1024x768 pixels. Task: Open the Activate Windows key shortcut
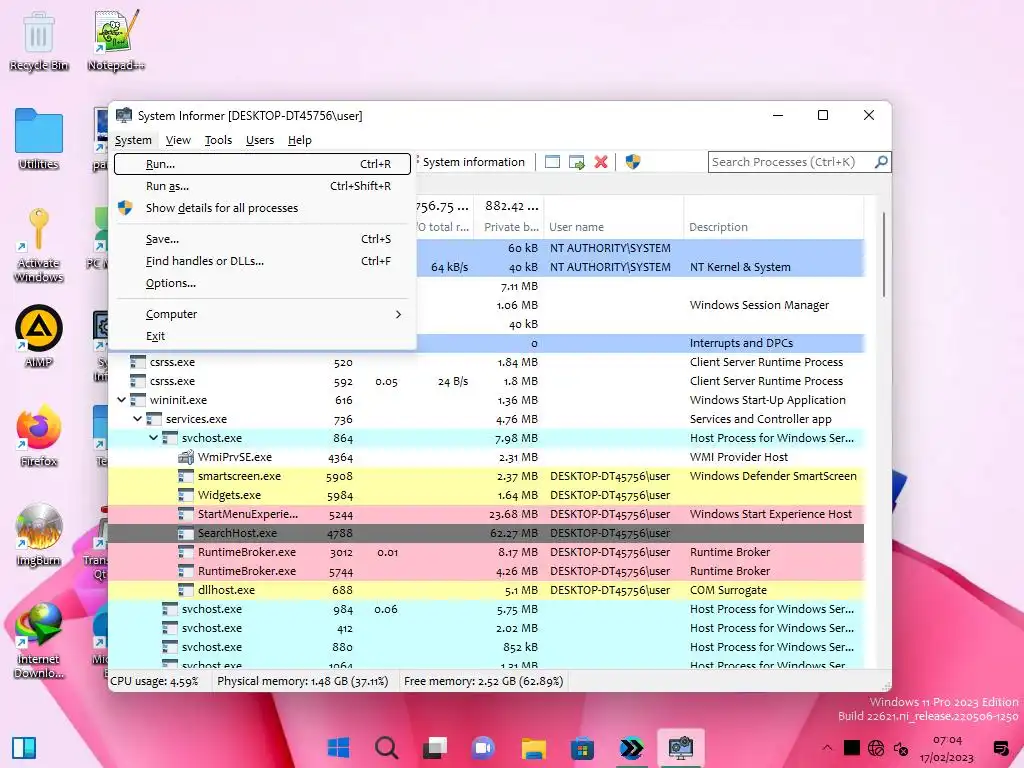[39, 245]
